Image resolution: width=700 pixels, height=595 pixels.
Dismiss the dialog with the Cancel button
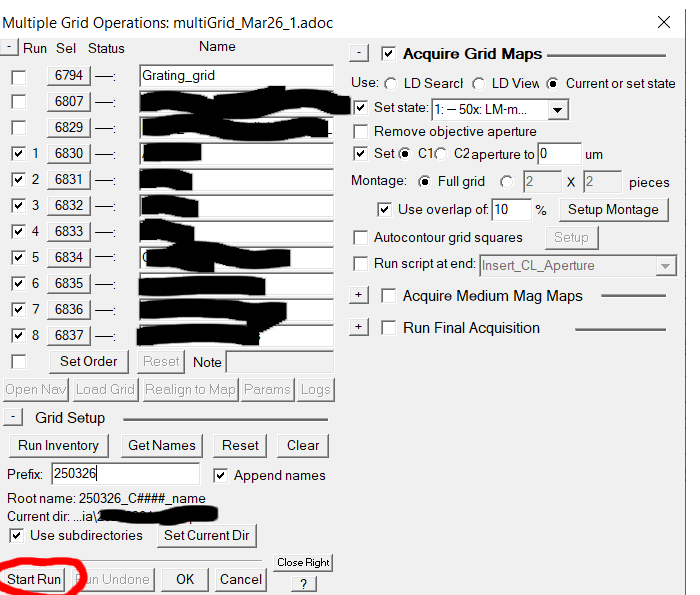point(241,579)
